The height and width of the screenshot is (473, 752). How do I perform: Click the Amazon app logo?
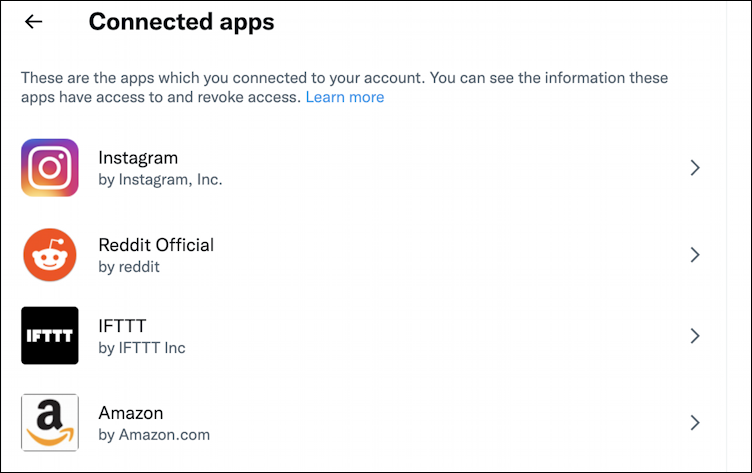pos(50,422)
